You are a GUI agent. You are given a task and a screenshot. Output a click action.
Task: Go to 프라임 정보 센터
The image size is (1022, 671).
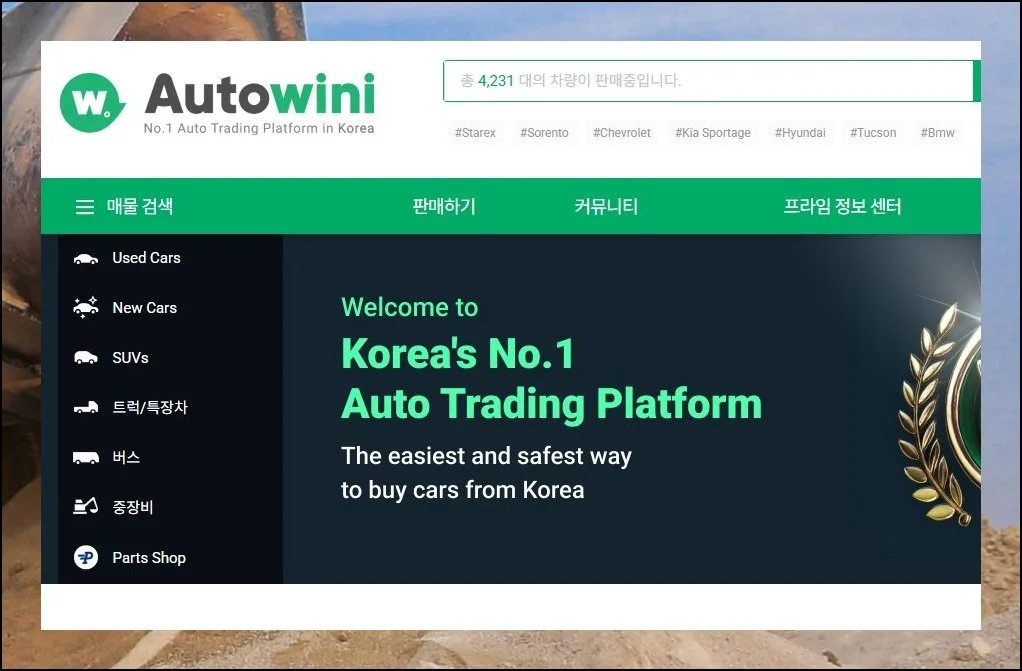click(845, 206)
